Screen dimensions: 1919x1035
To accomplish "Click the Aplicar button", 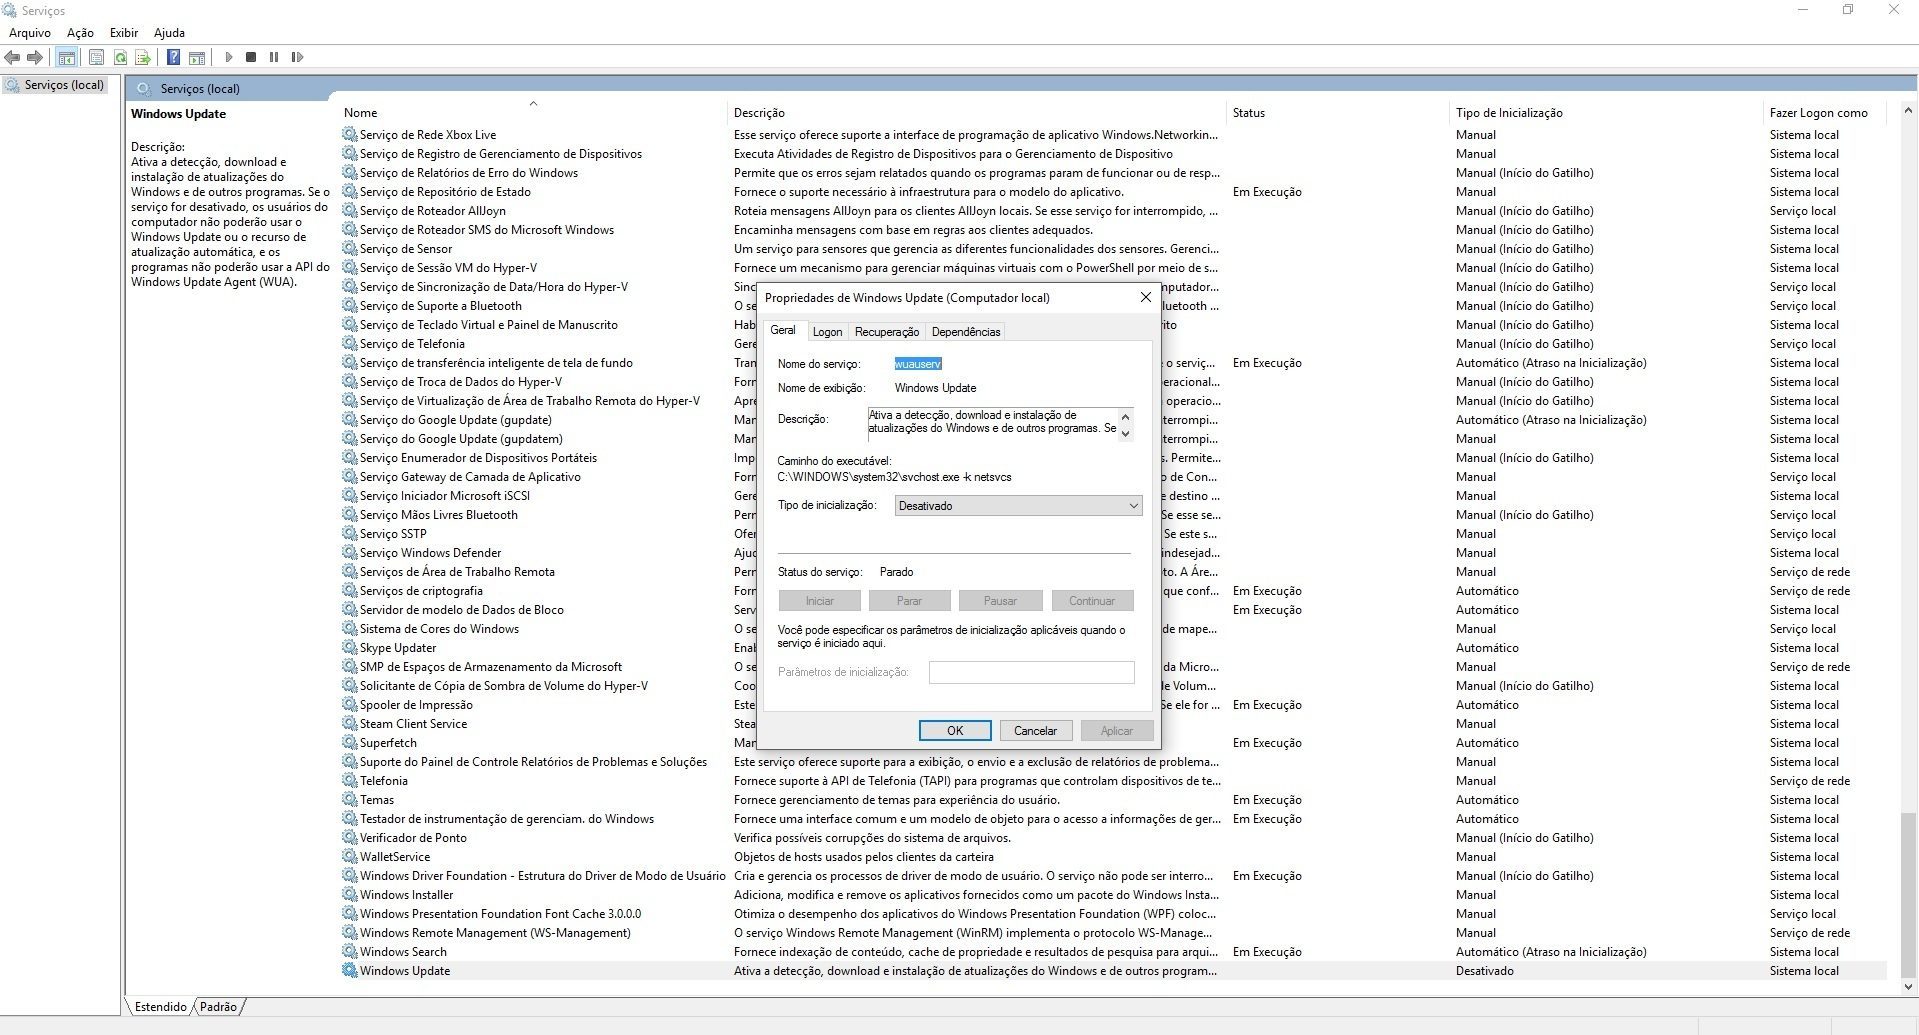I will (1117, 731).
